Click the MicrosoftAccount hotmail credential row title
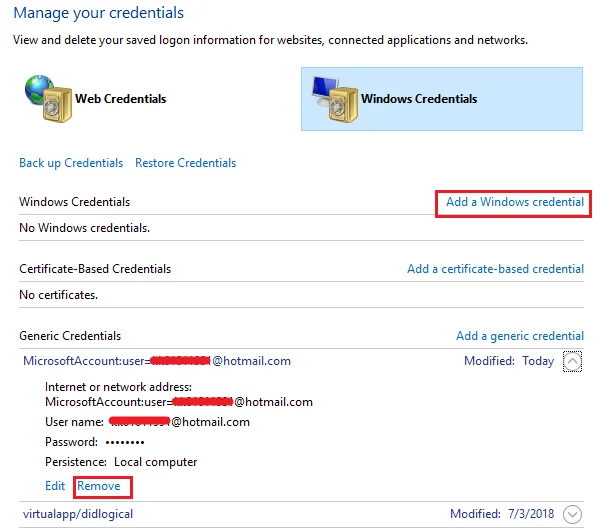The width and height of the screenshot is (600, 530). pyautogui.click(x=157, y=361)
